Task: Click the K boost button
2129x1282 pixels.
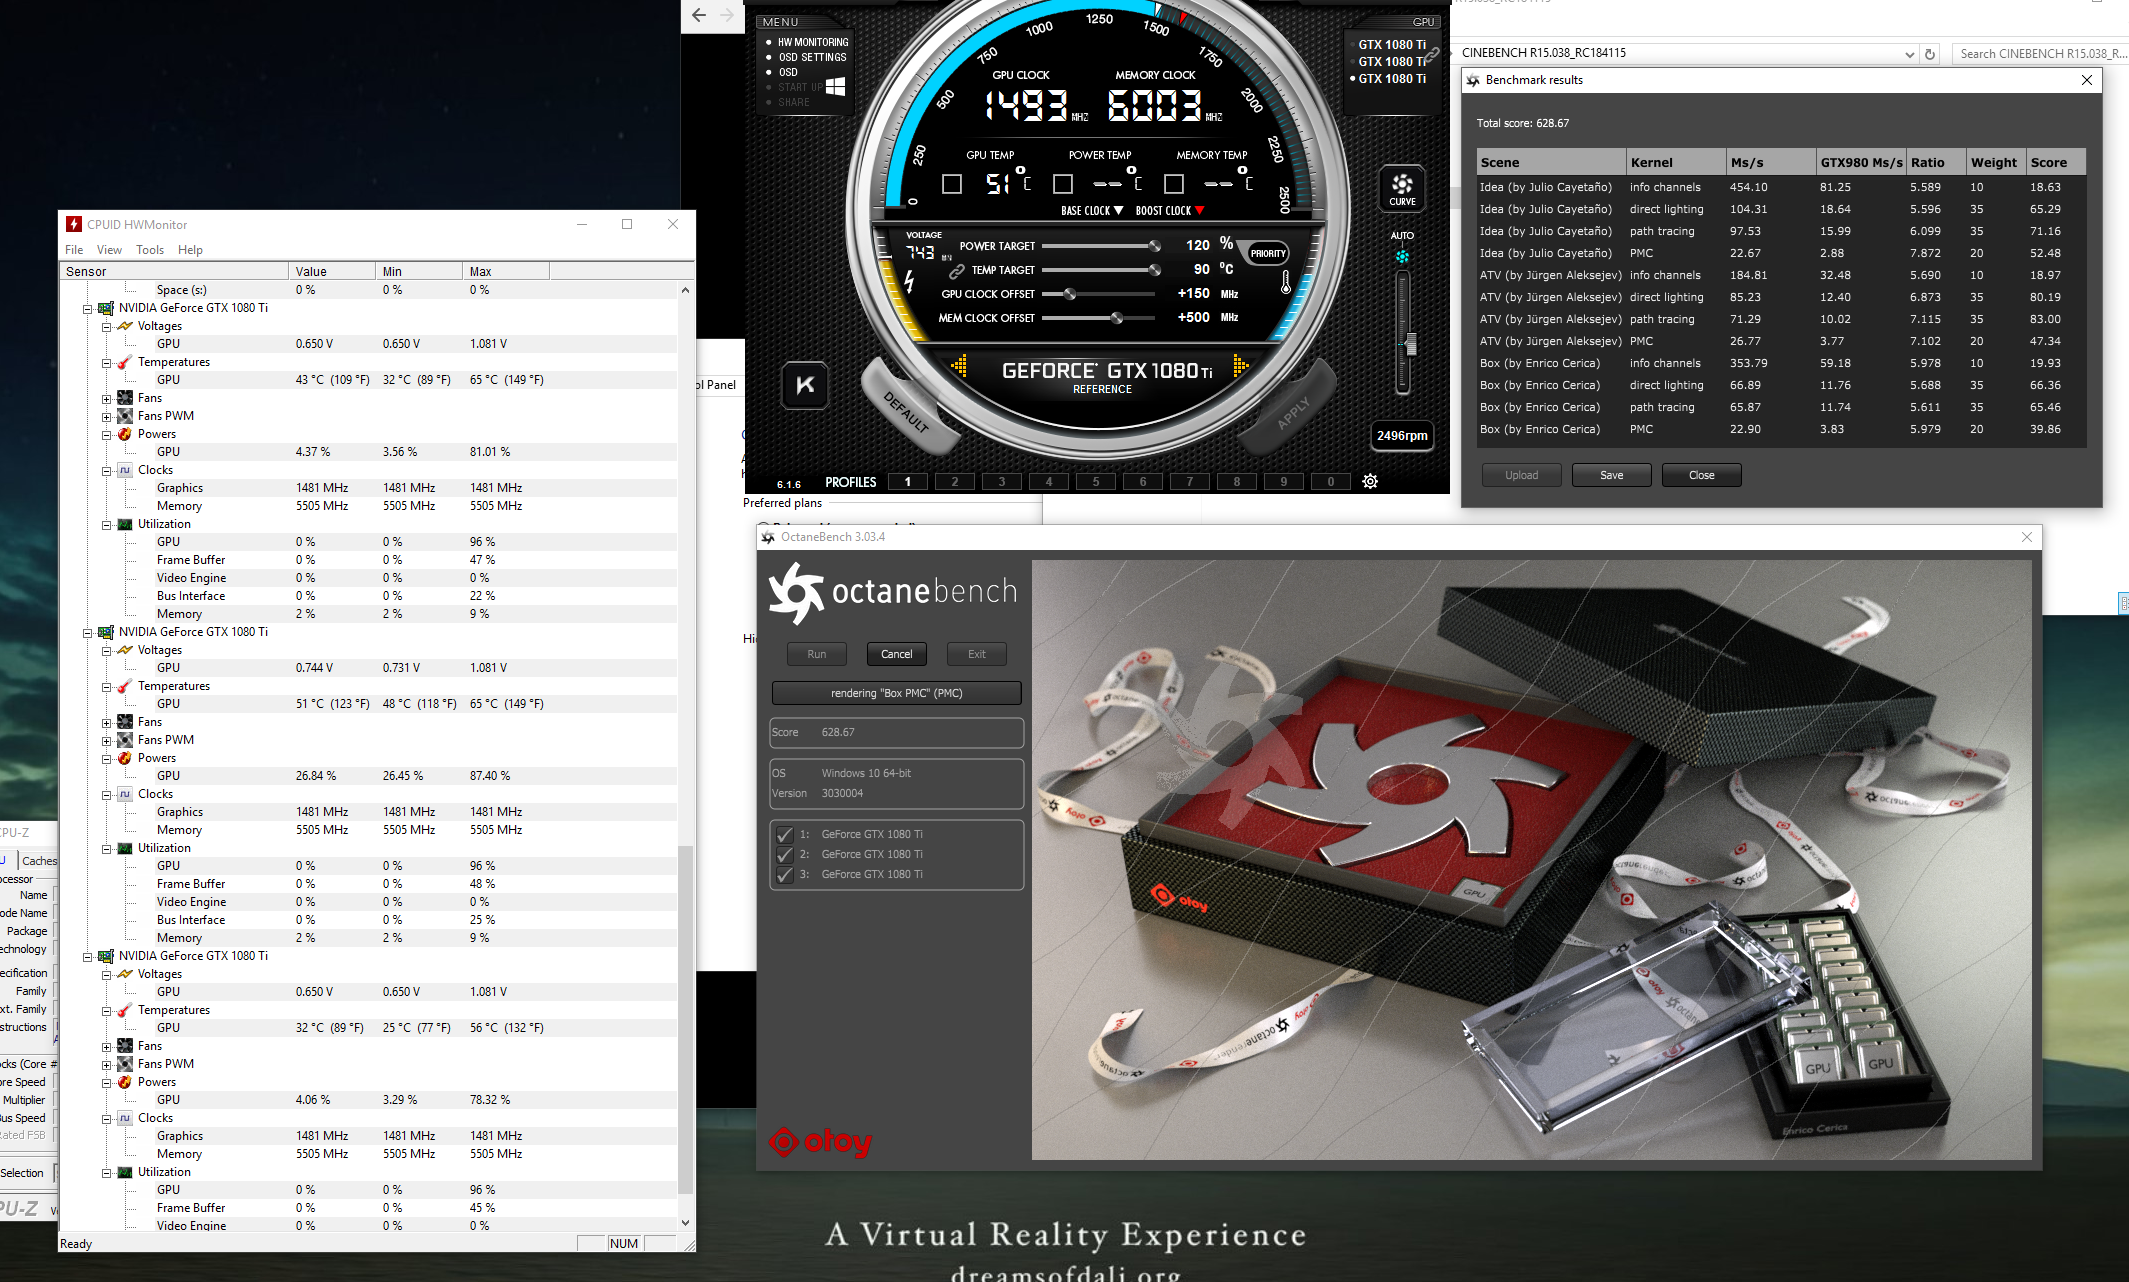Action: (x=805, y=385)
